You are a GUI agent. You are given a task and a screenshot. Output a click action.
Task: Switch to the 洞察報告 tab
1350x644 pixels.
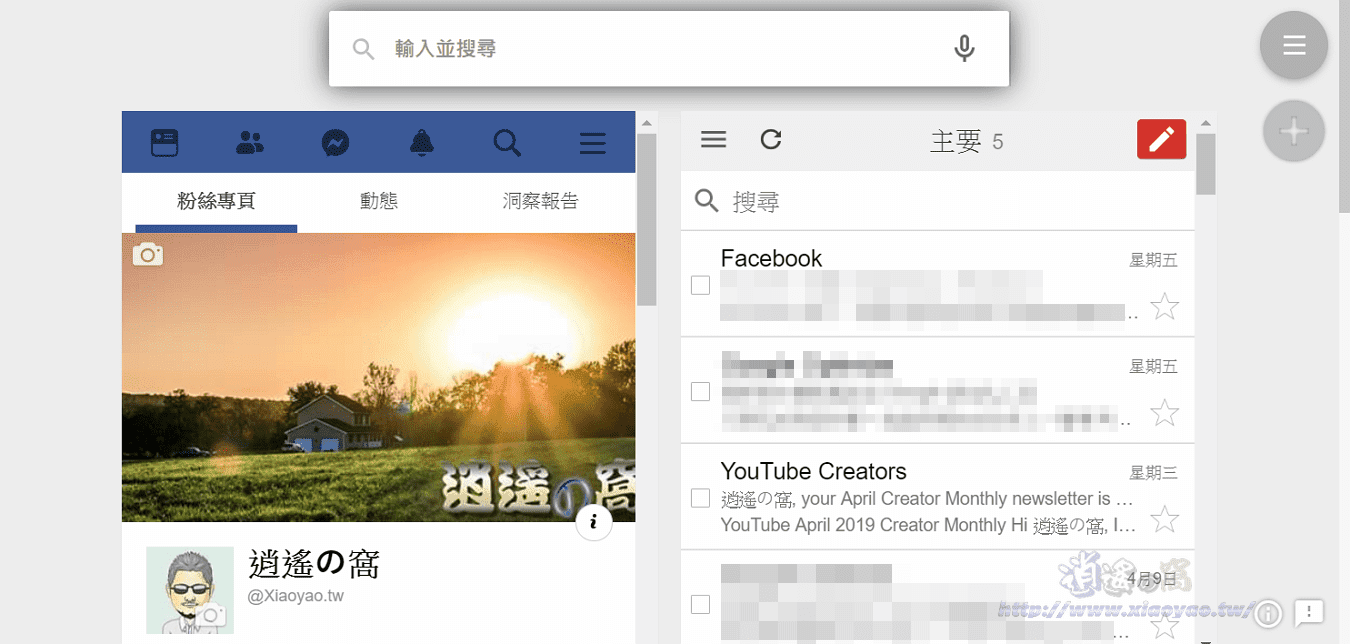[540, 201]
